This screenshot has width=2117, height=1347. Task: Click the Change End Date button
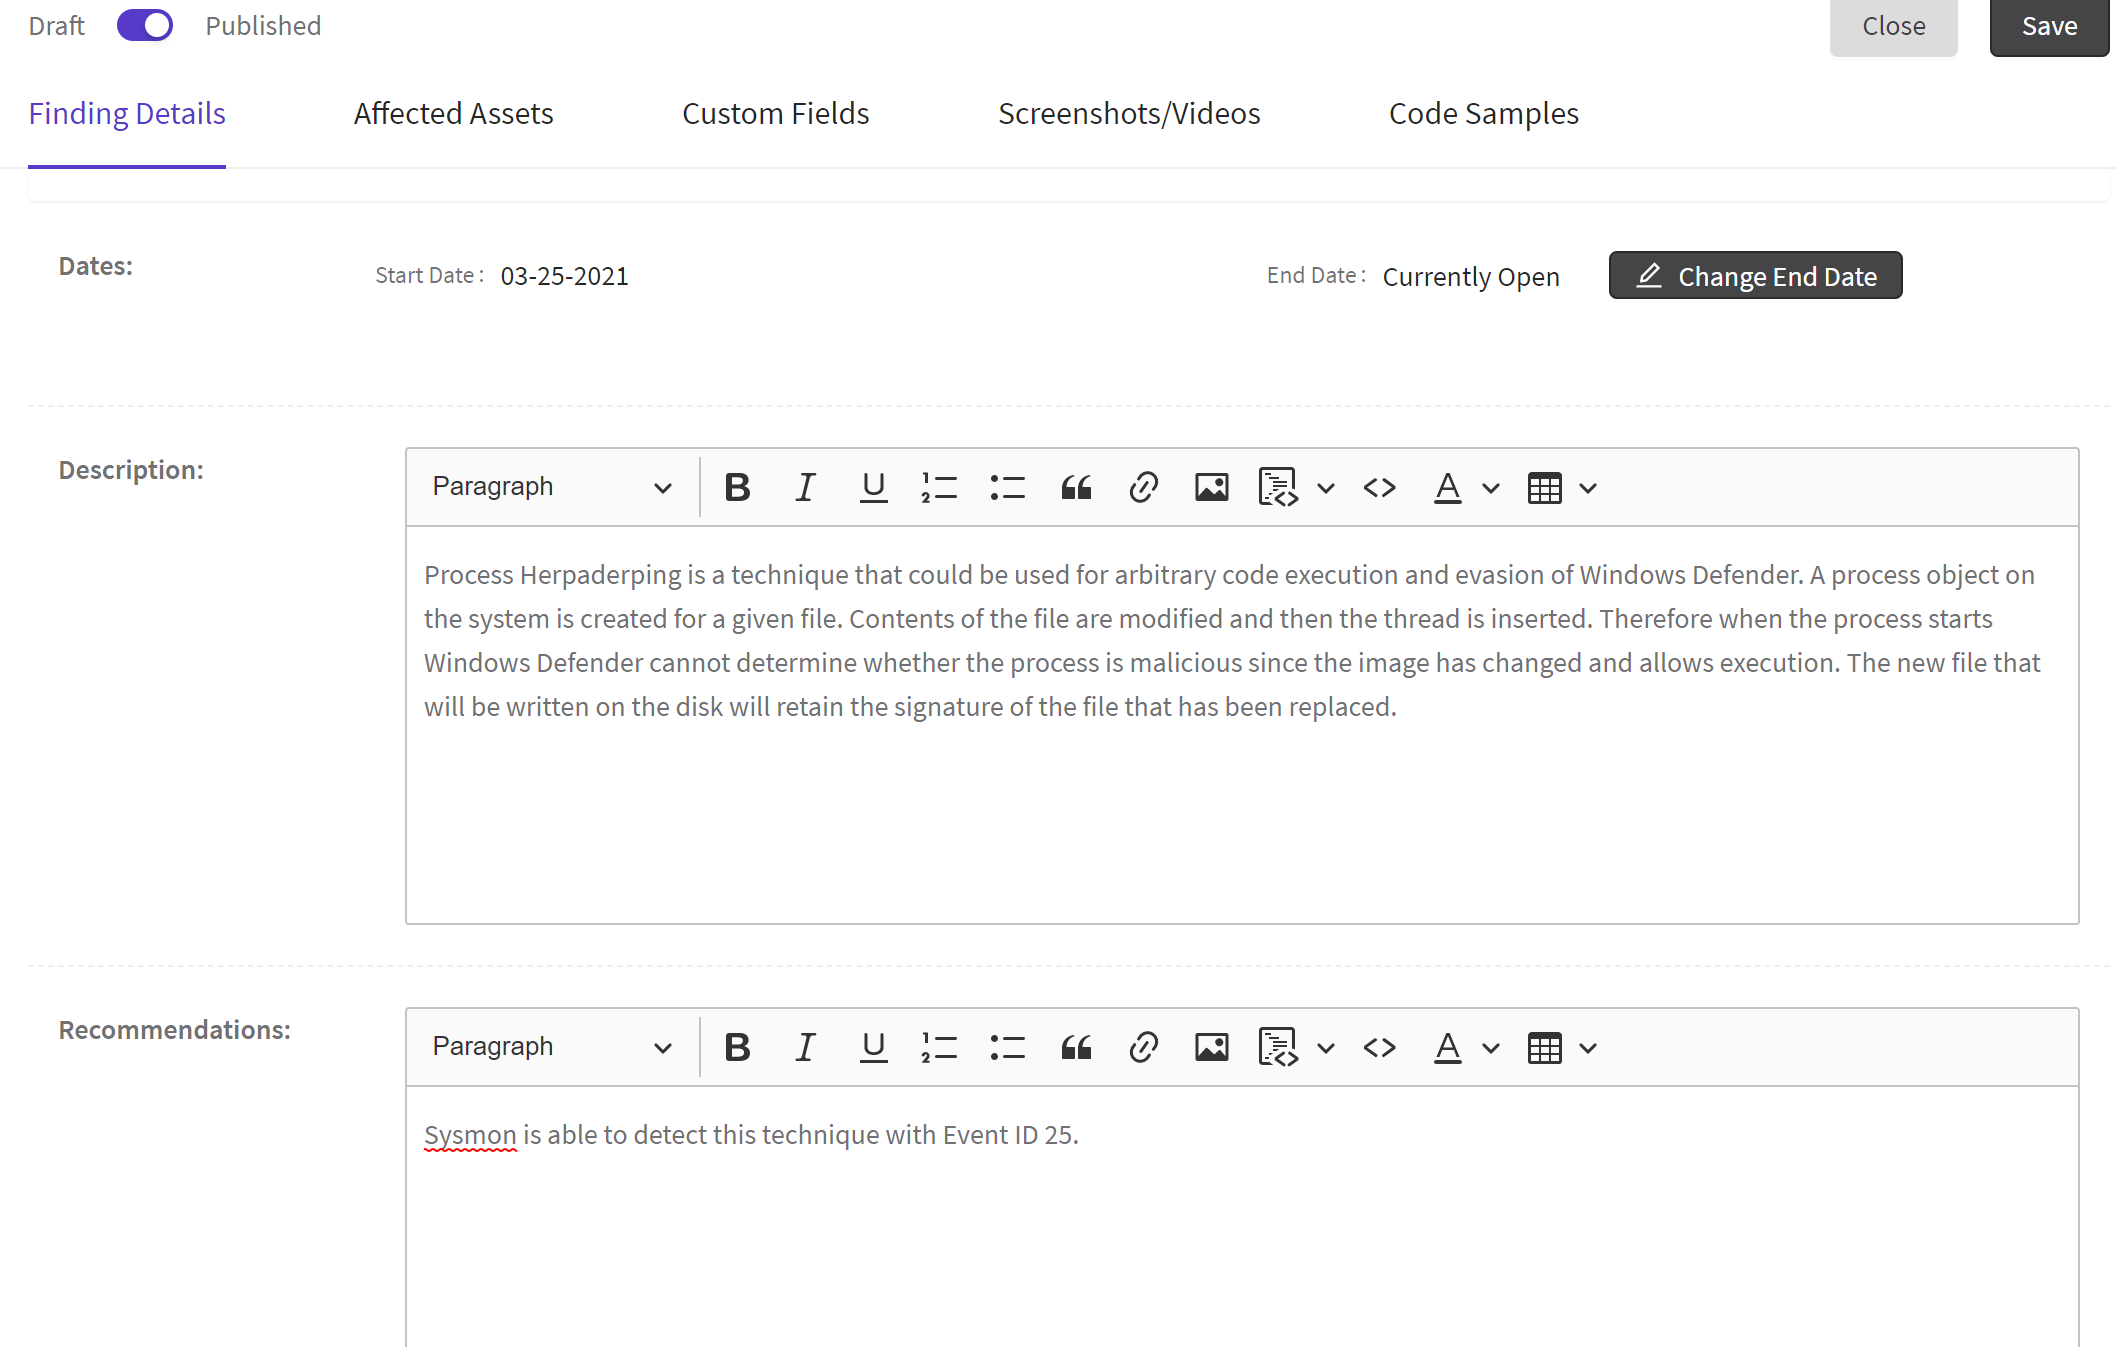(x=1755, y=276)
